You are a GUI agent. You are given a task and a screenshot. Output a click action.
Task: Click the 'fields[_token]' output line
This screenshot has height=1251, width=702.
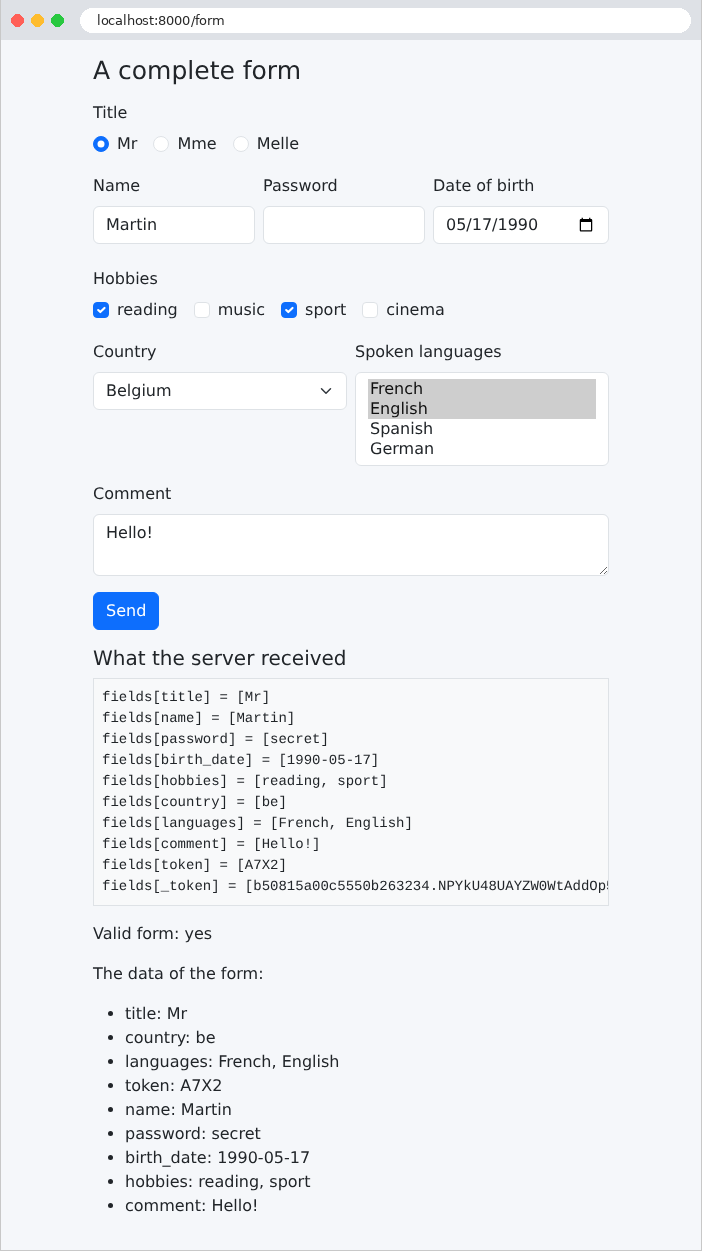(x=355, y=886)
